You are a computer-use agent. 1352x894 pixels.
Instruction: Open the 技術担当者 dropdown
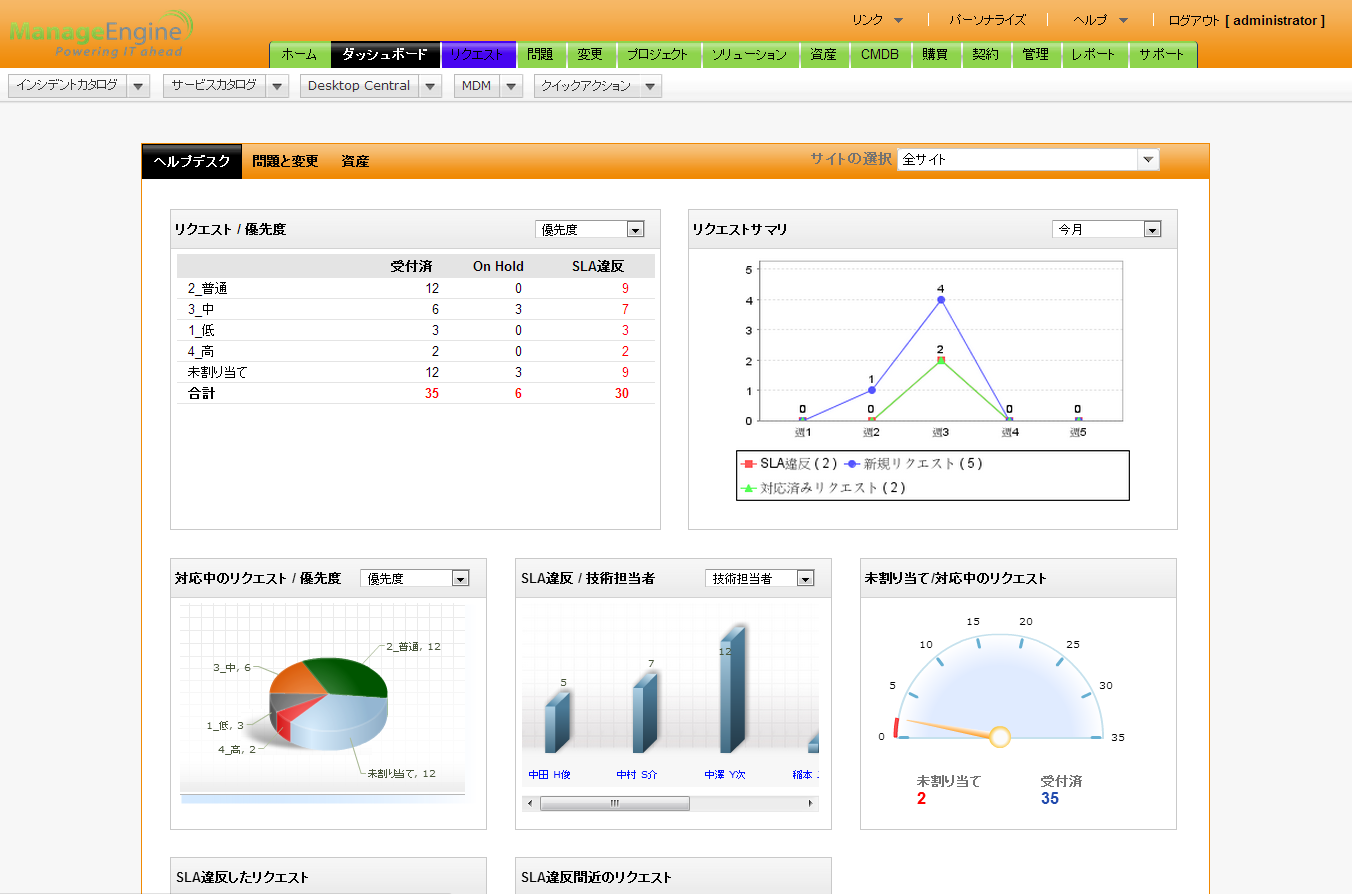click(760, 578)
